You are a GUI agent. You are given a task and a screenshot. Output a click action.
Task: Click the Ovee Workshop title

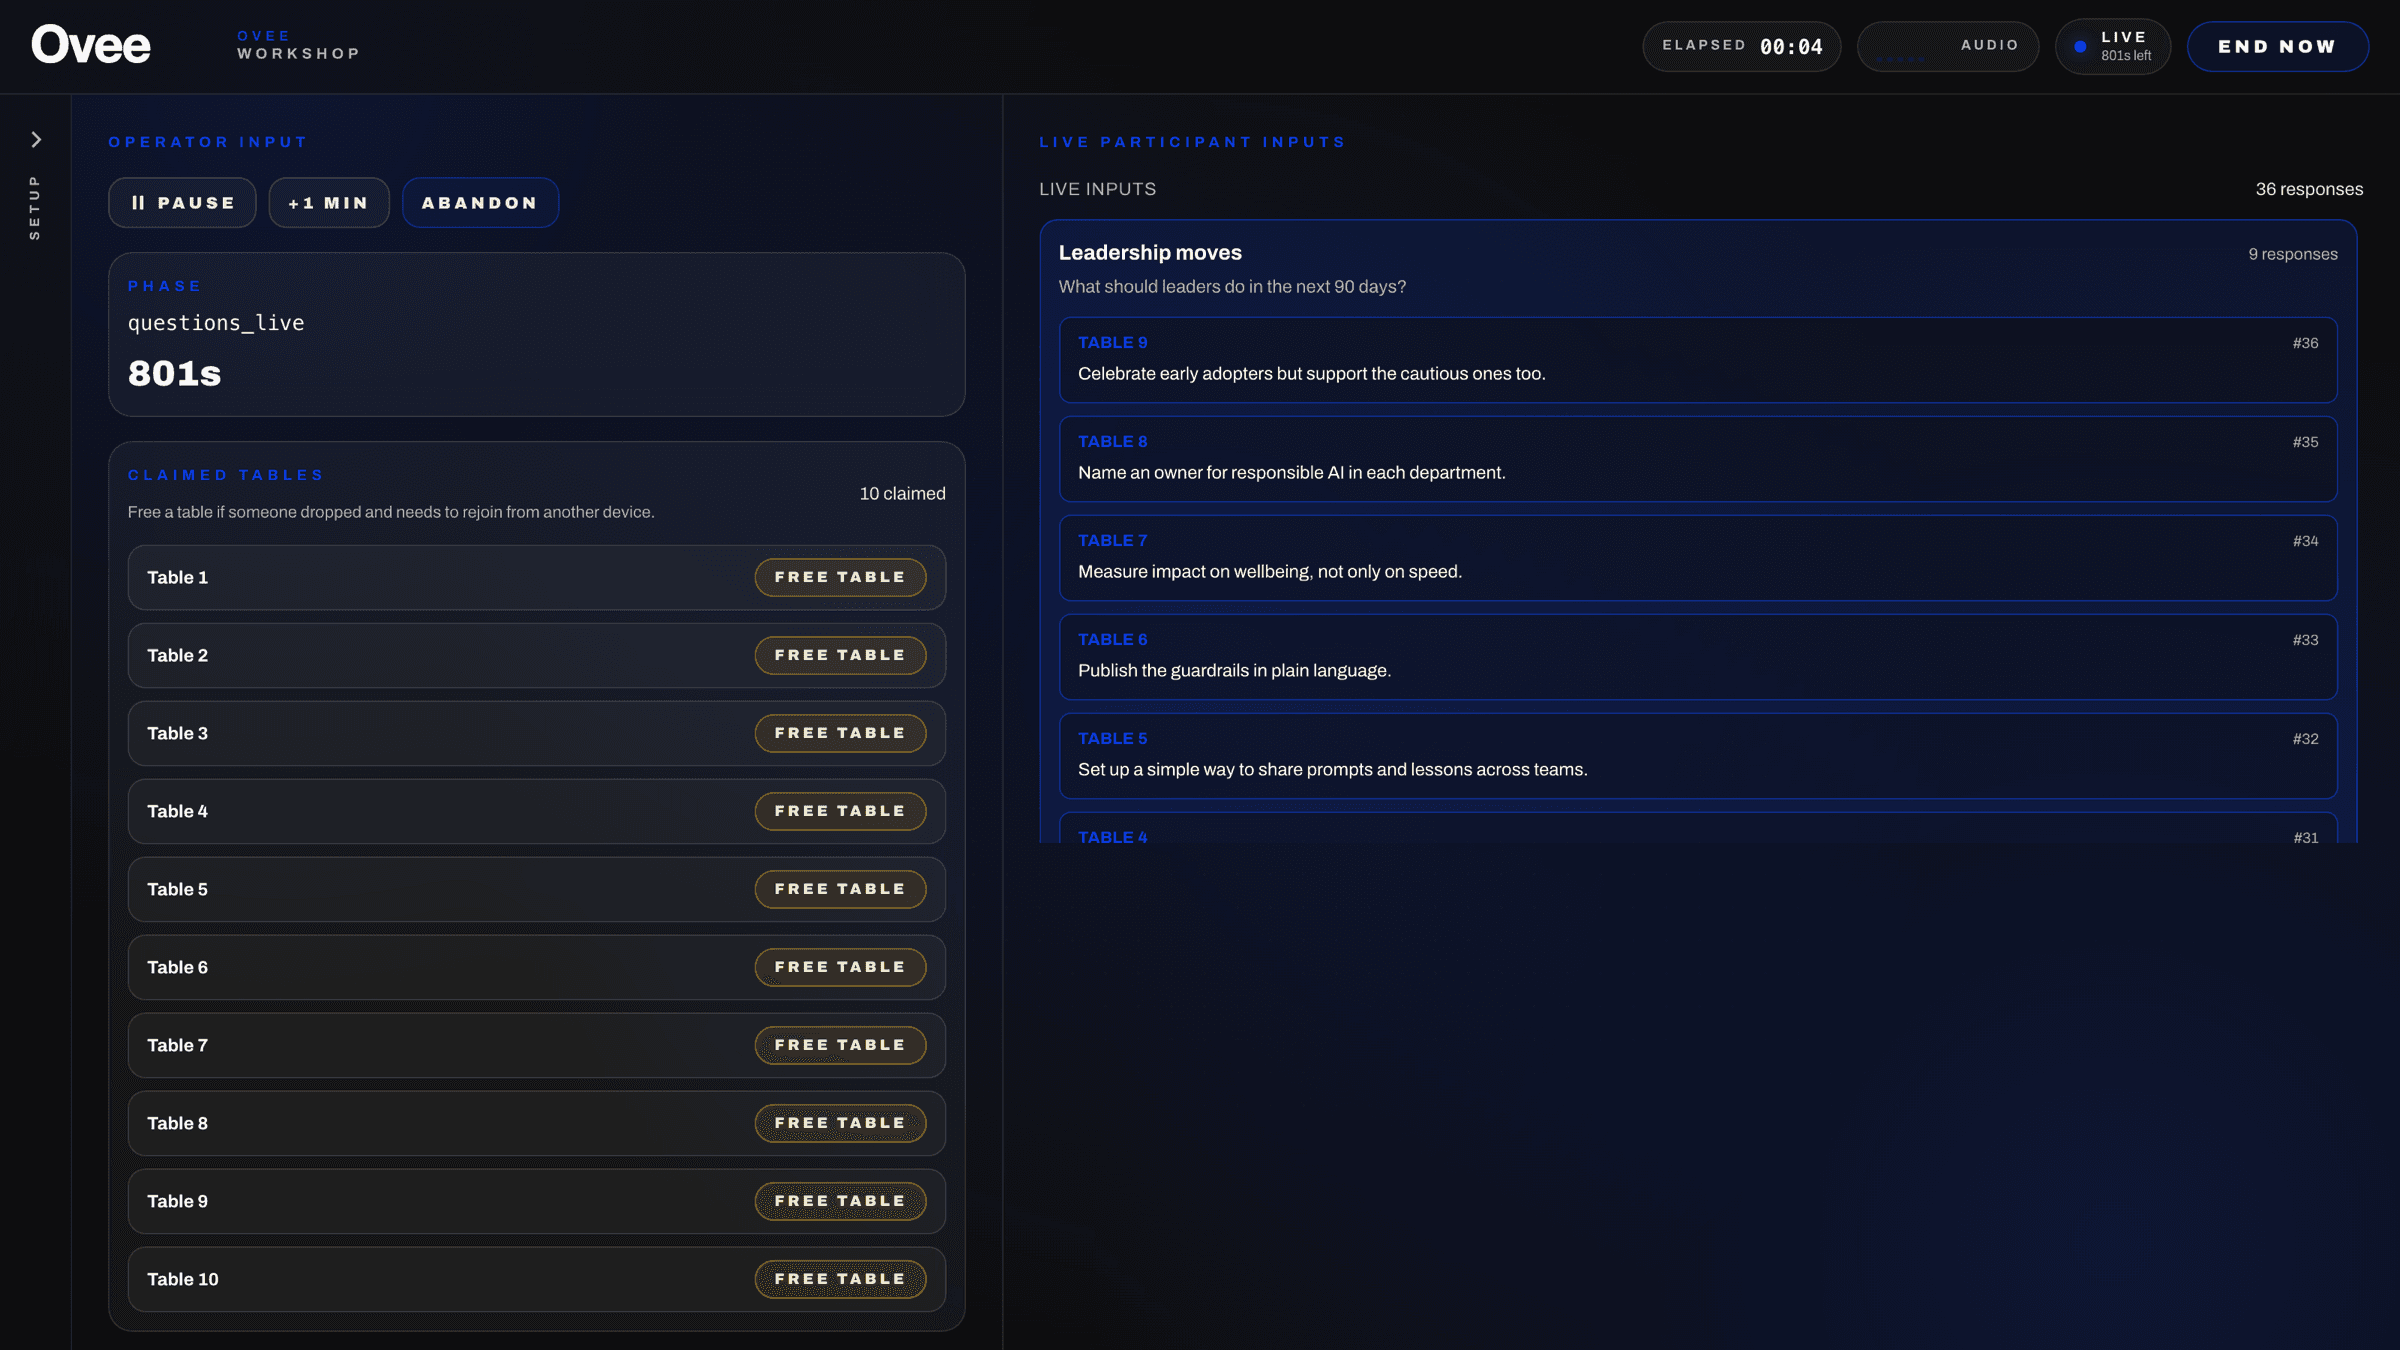[298, 45]
